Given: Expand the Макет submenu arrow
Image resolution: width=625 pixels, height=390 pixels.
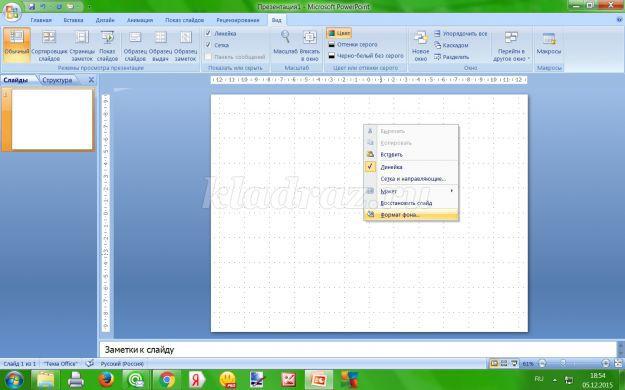Looking at the screenshot, I should coord(452,191).
